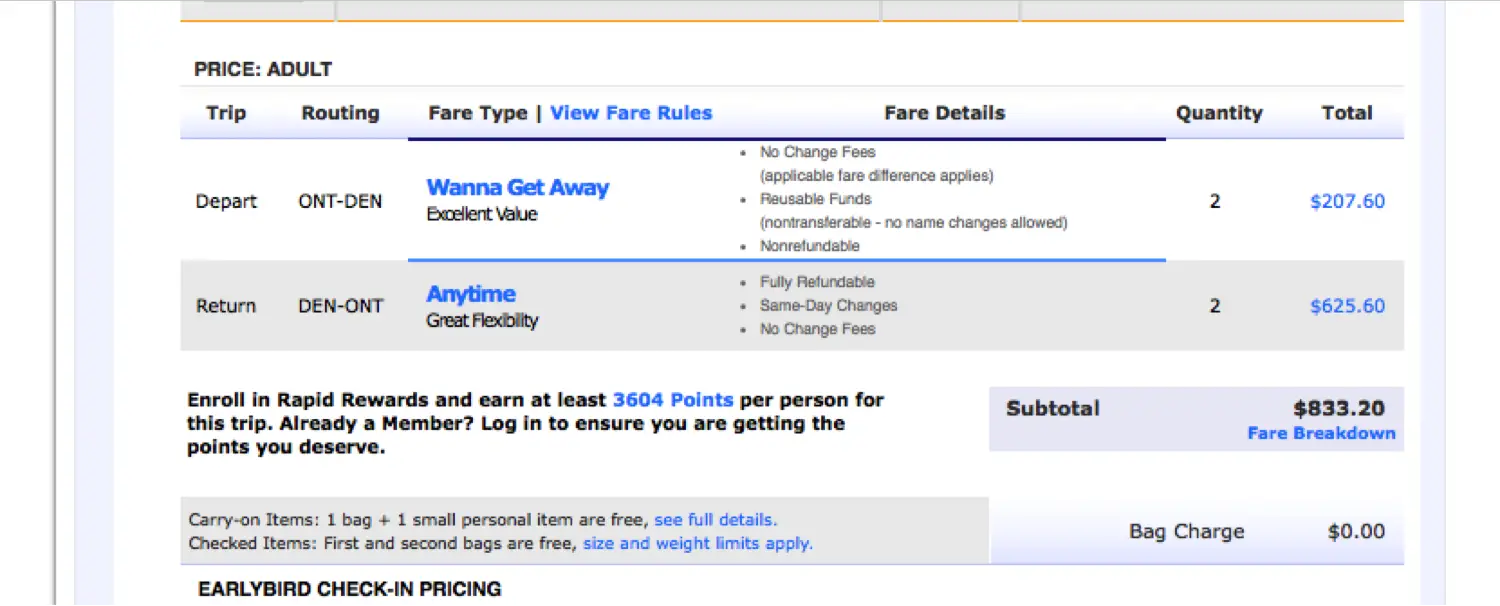Click the EARLYBIRD CHECK-IN PRICING heading
The image size is (1500, 606).
point(349,589)
